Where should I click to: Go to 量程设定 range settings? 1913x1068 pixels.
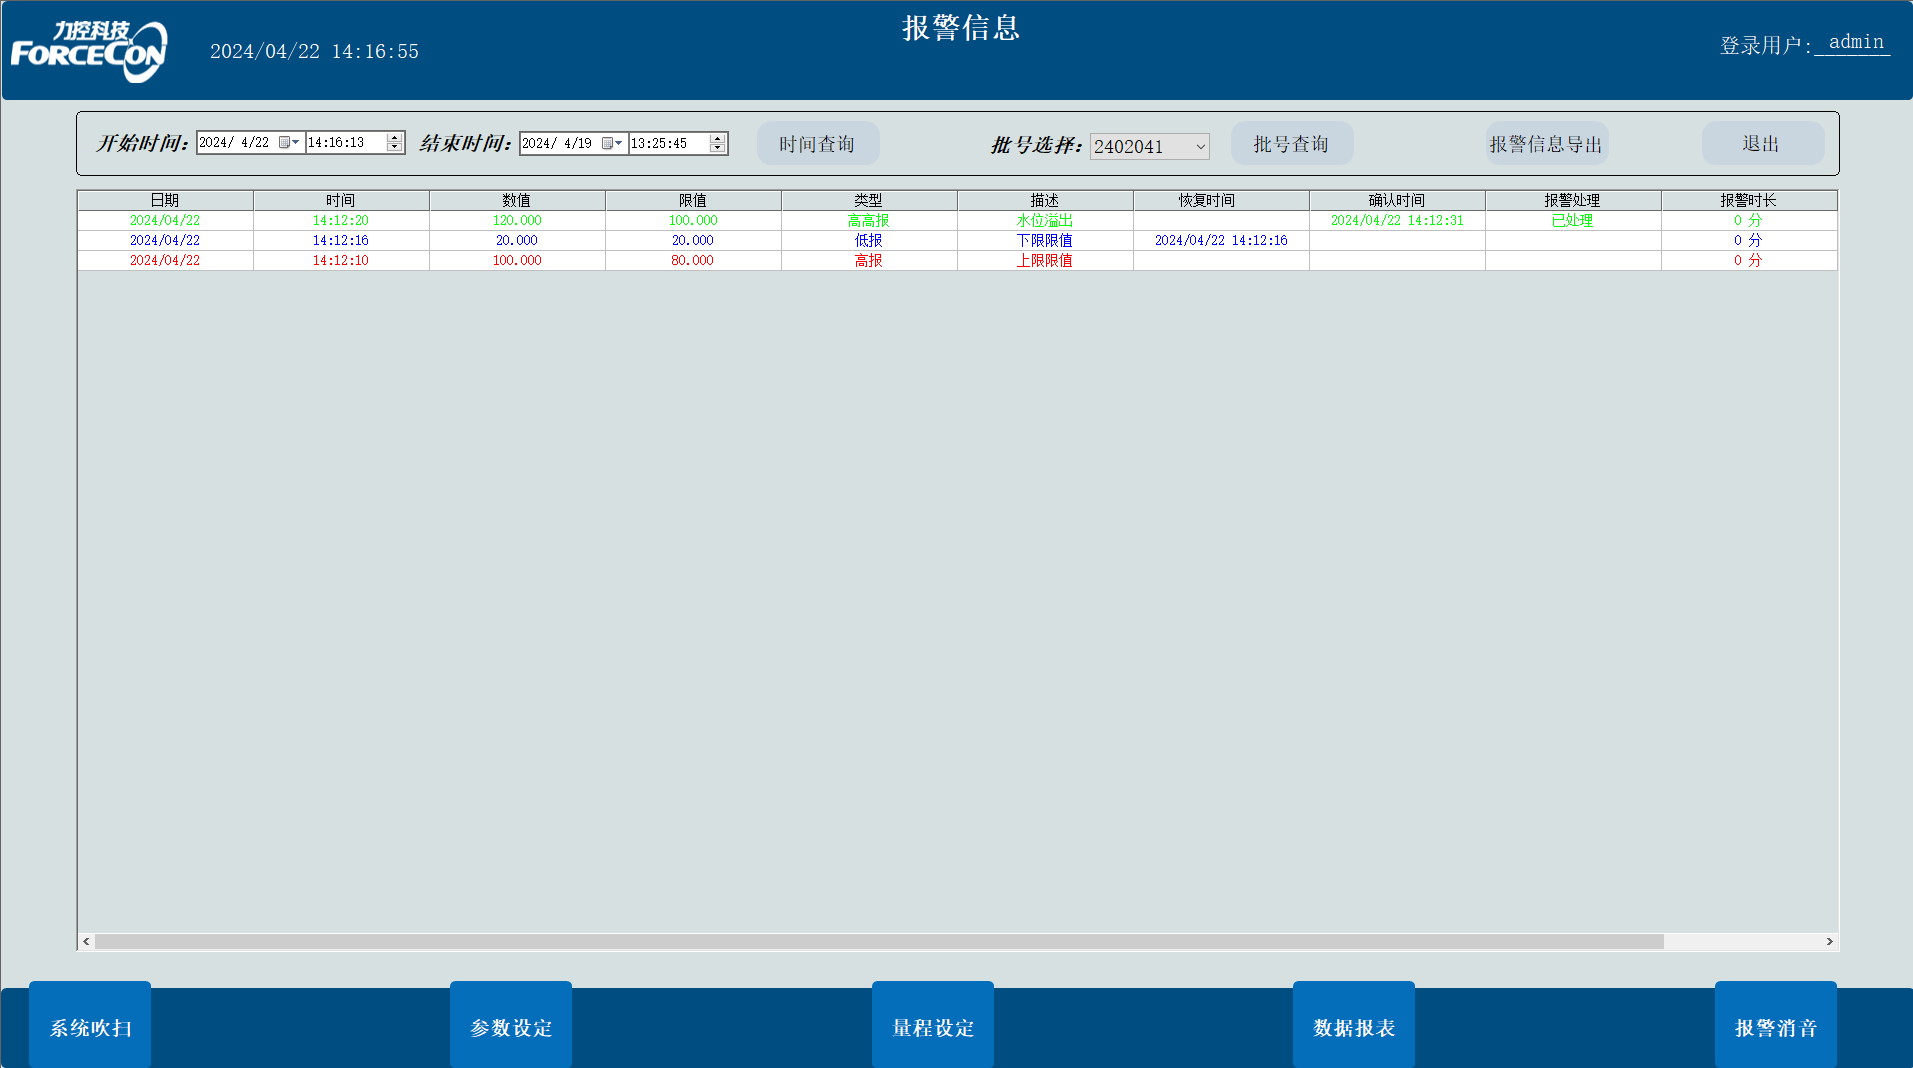[933, 1027]
